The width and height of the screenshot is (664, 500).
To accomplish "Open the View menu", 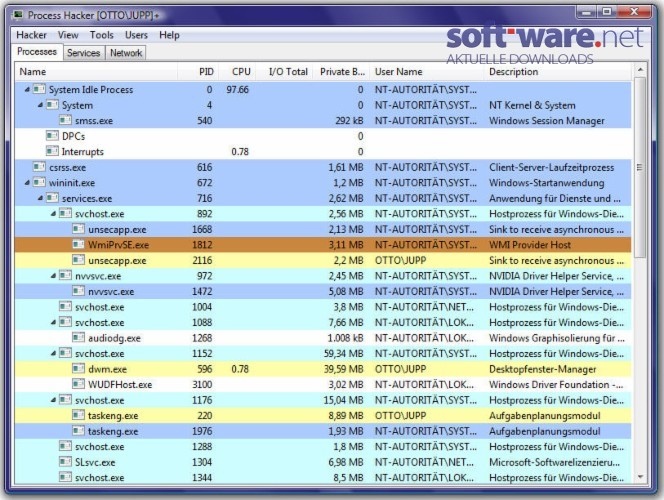I will [68, 35].
